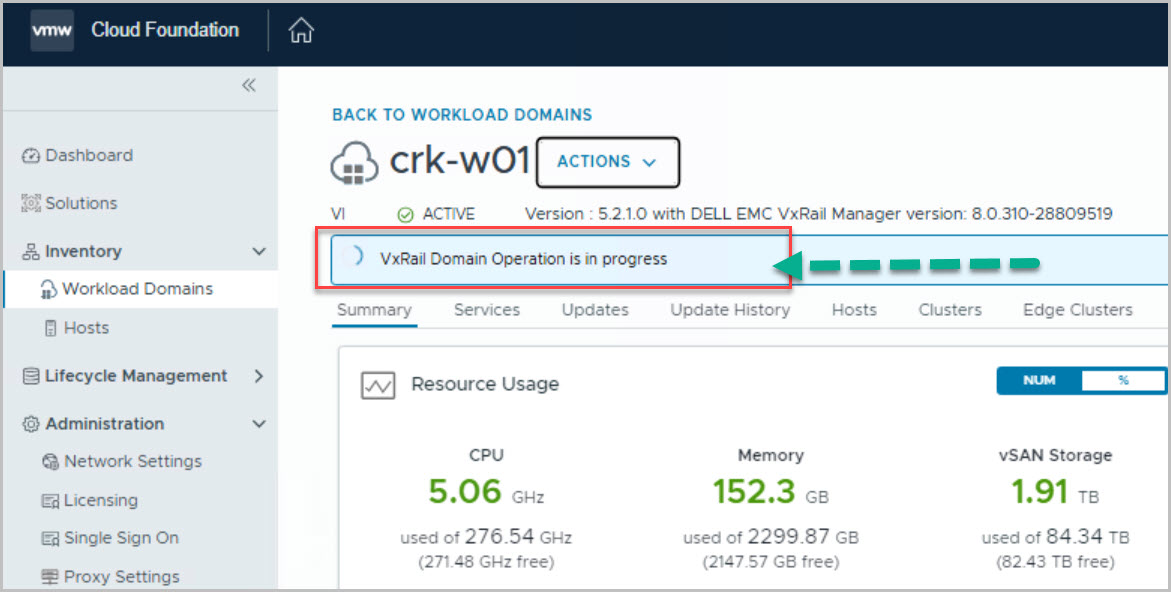Click the Resource Usage chart icon
This screenshot has height=592, width=1171.
pyautogui.click(x=378, y=385)
